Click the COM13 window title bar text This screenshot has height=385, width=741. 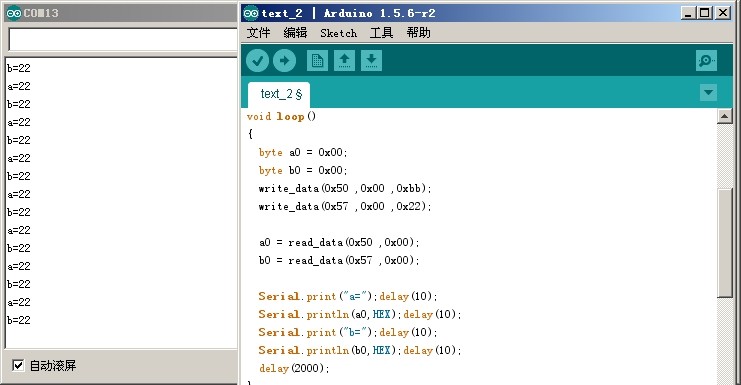point(41,13)
